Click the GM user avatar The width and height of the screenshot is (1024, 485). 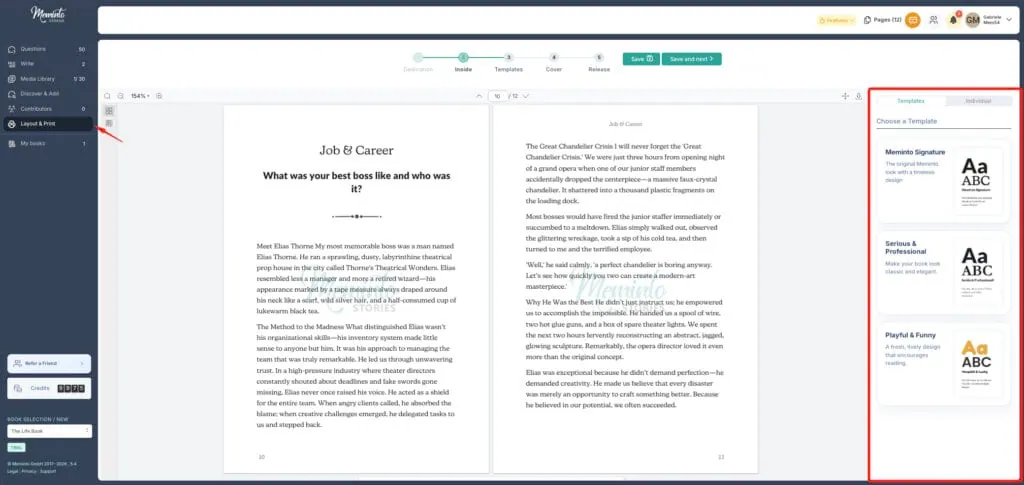tap(972, 20)
